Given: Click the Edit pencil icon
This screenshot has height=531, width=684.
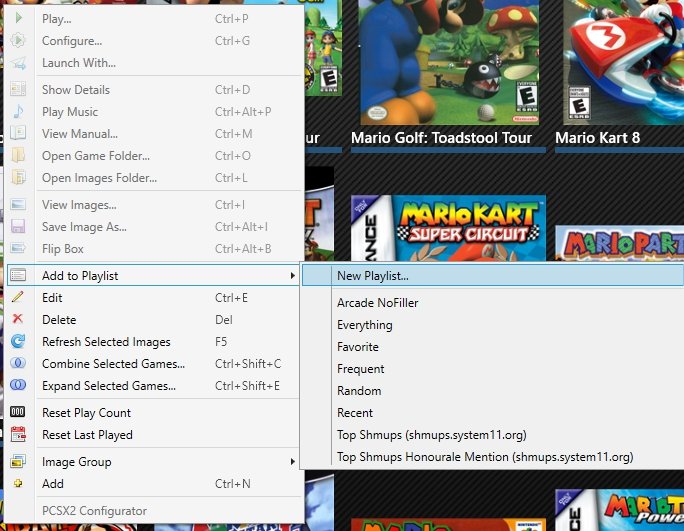Looking at the screenshot, I should click(18, 297).
